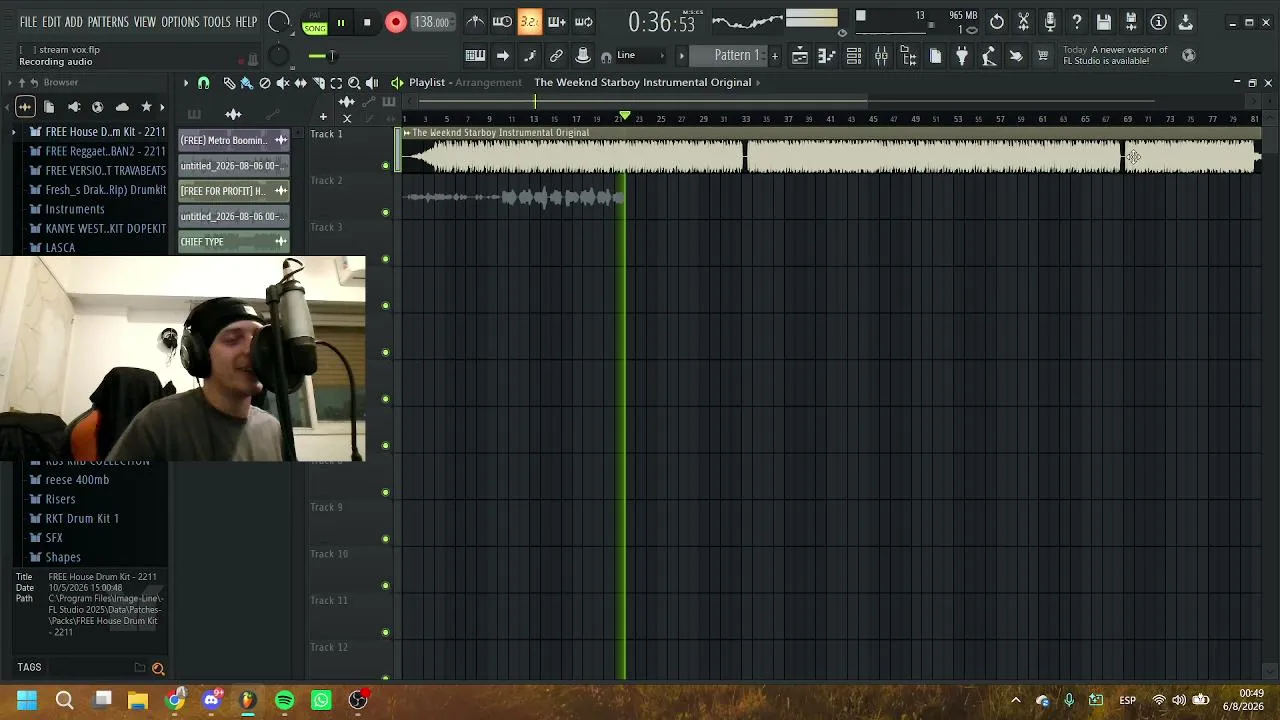The height and width of the screenshot is (720, 1280).
Task: Open the EDIT menu
Action: [51, 22]
